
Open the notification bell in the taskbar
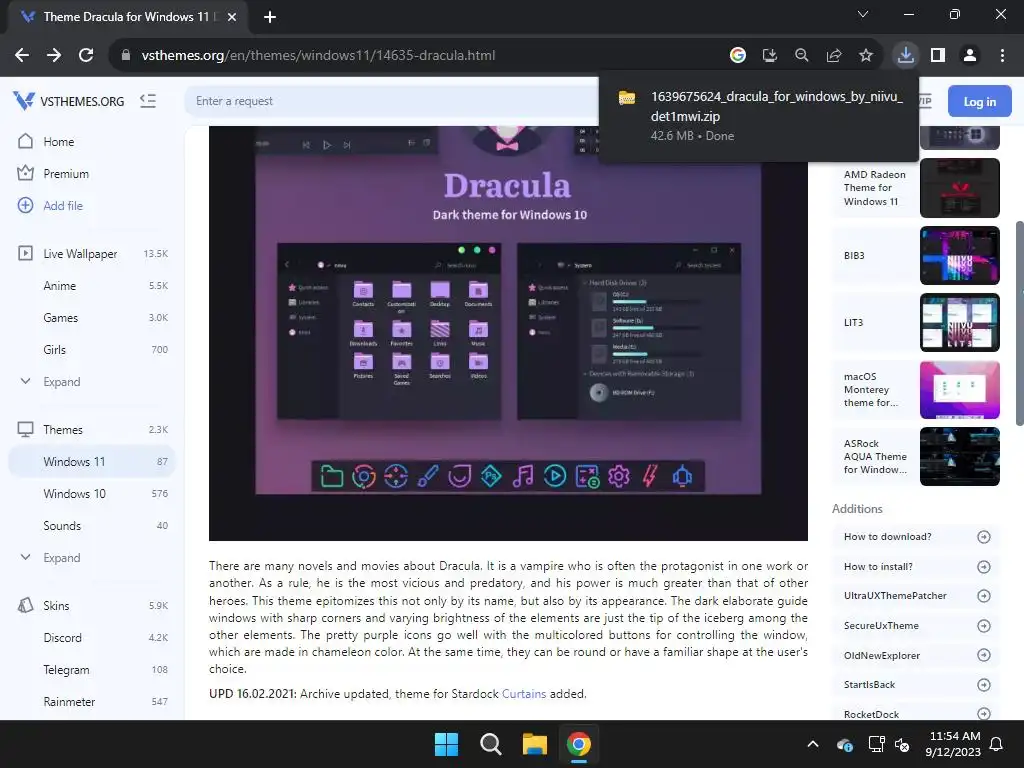point(997,744)
